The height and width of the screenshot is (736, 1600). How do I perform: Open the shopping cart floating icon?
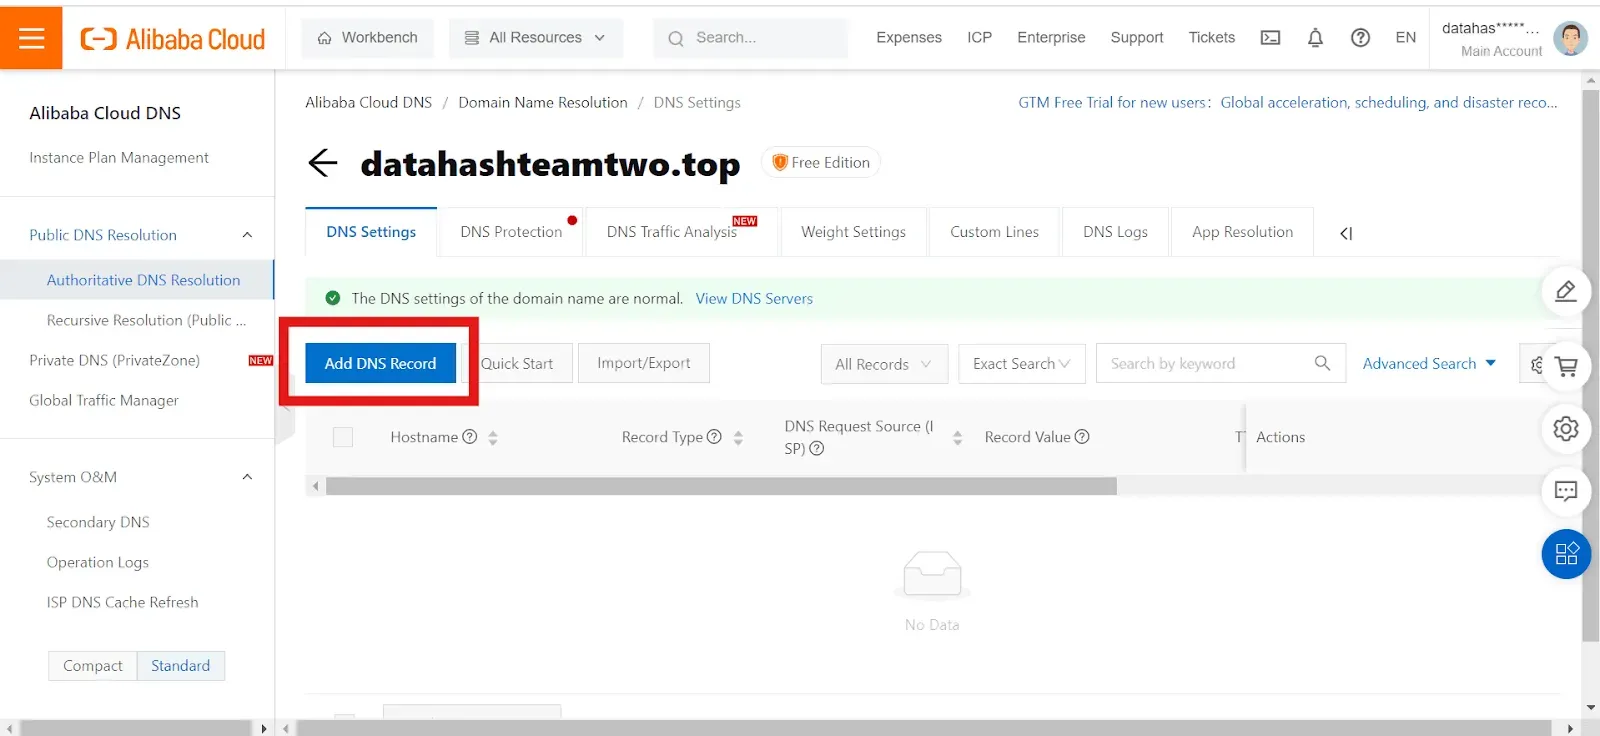(1566, 367)
